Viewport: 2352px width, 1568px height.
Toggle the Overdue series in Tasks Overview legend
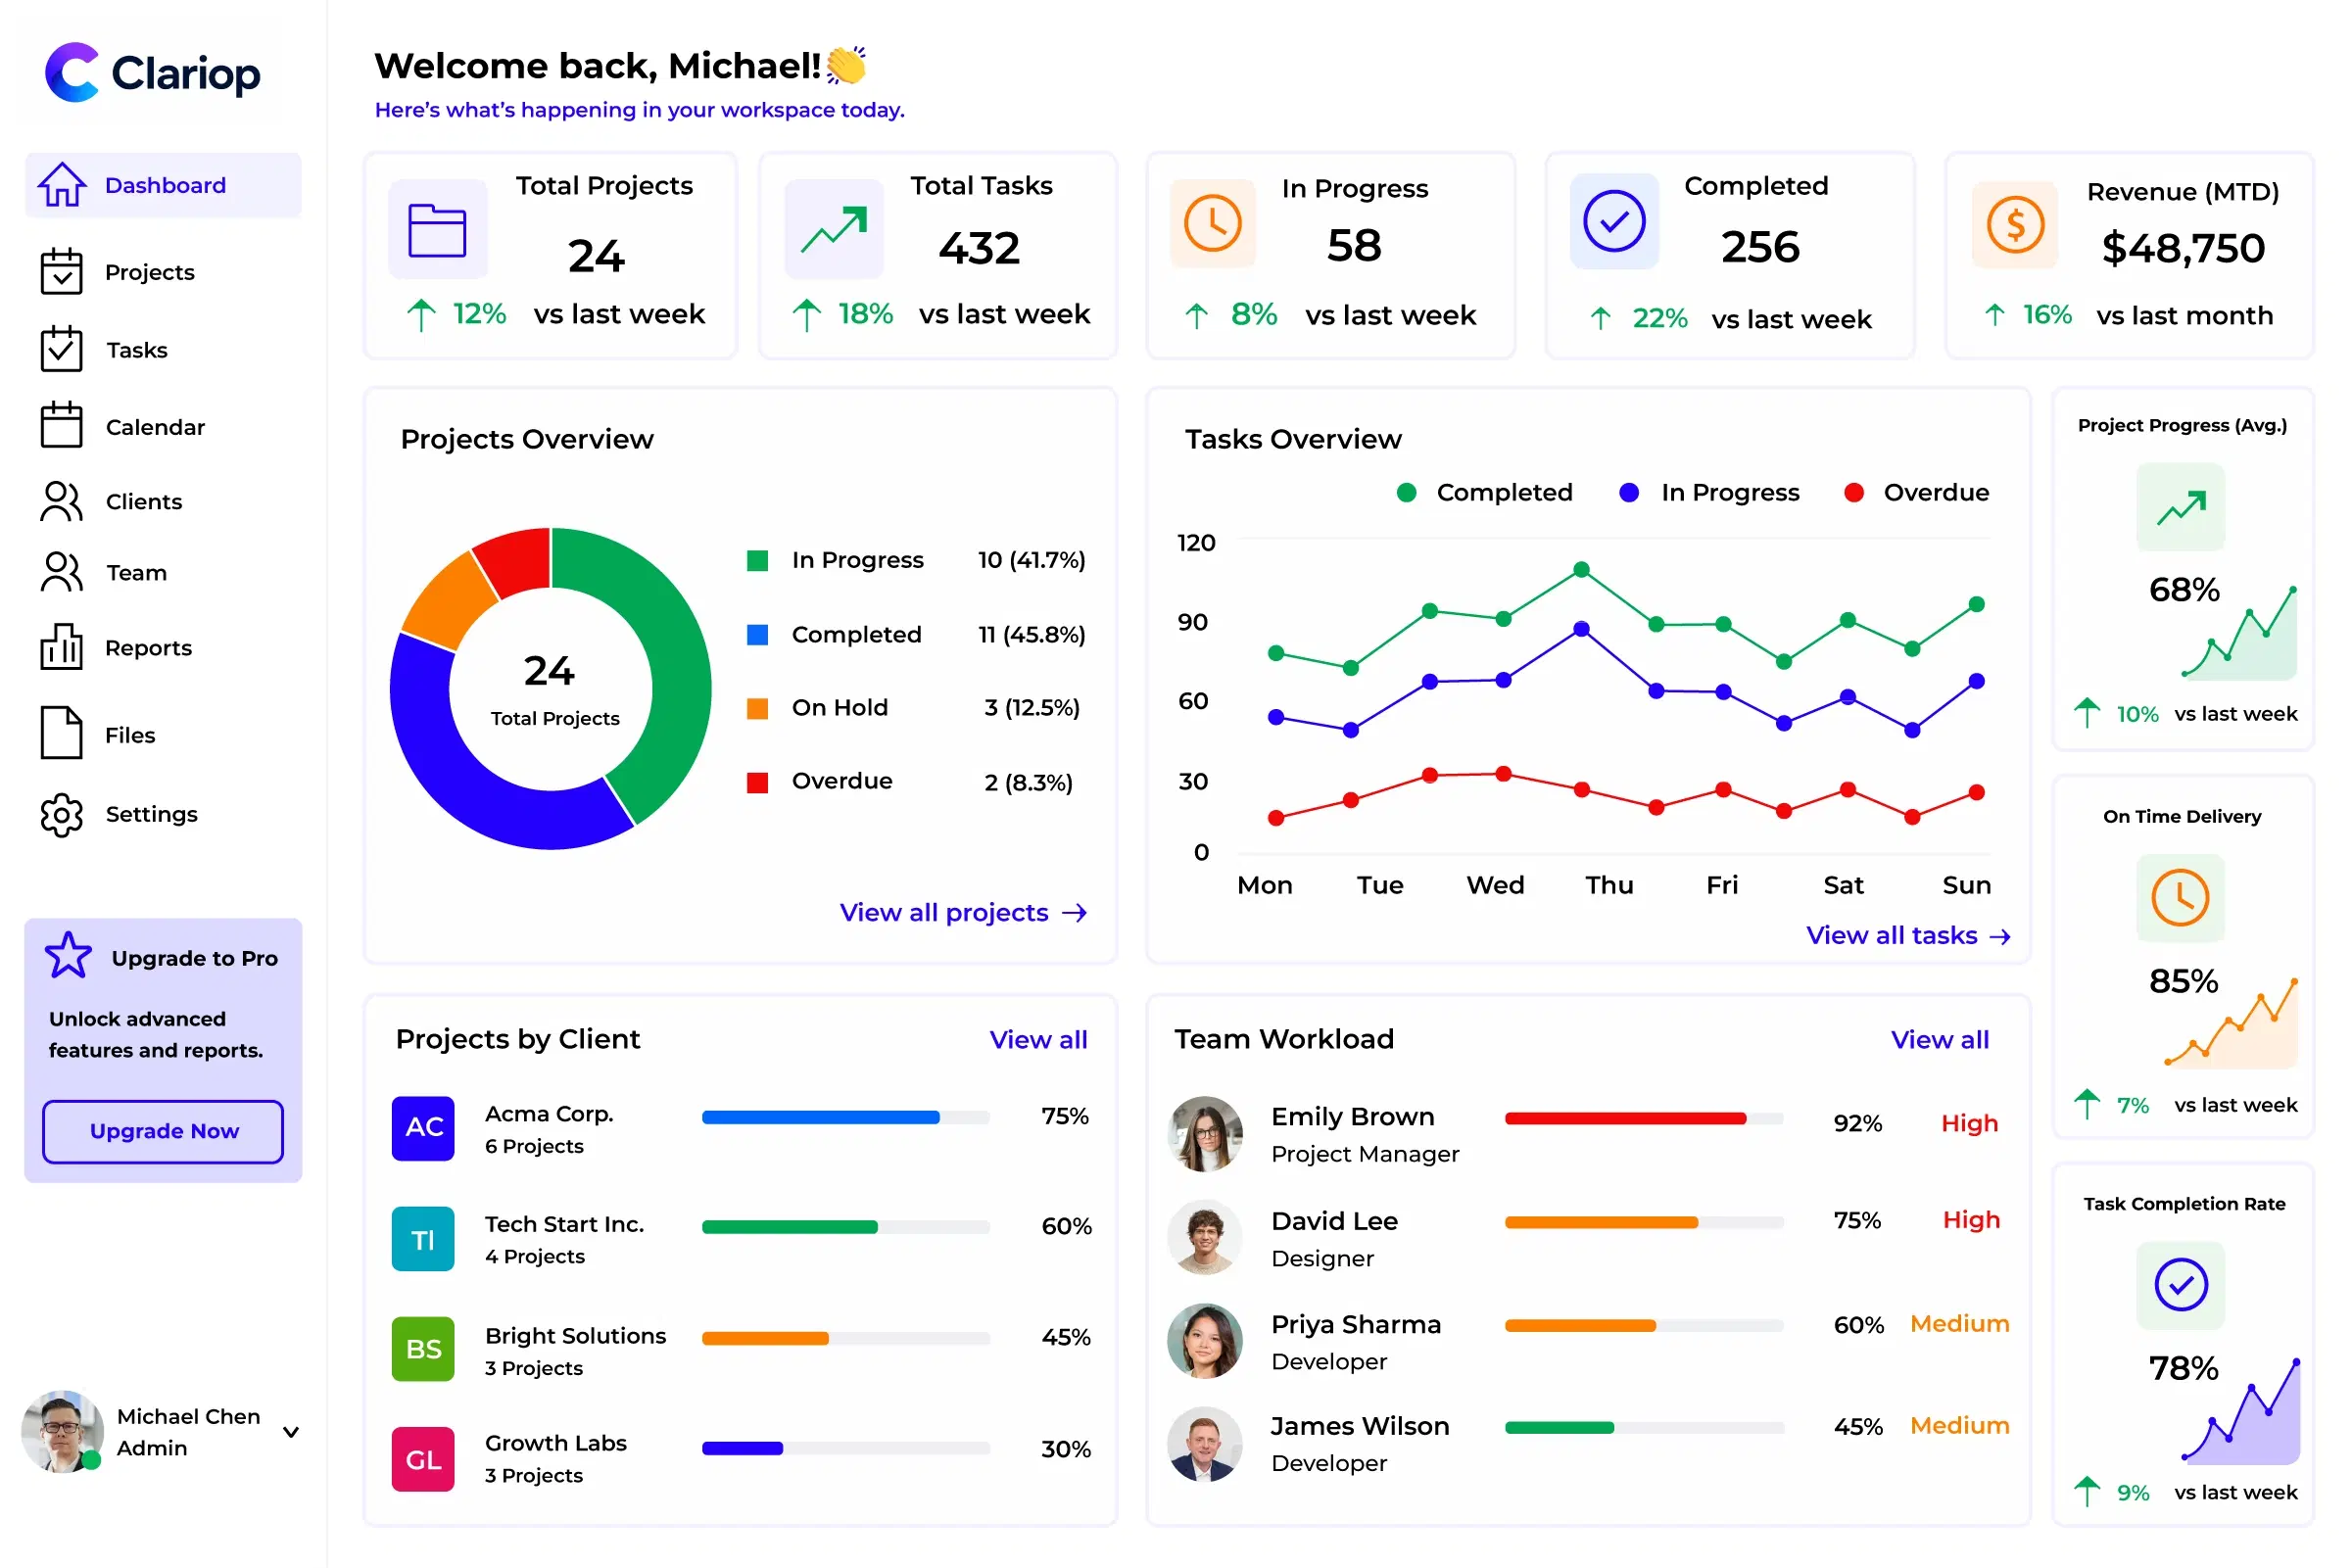click(x=1916, y=492)
